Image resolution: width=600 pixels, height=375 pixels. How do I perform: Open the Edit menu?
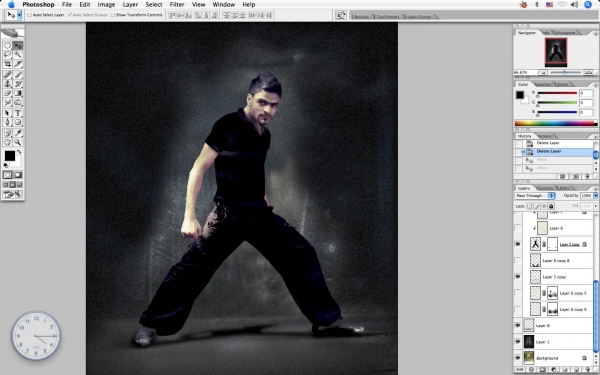pyautogui.click(x=85, y=5)
